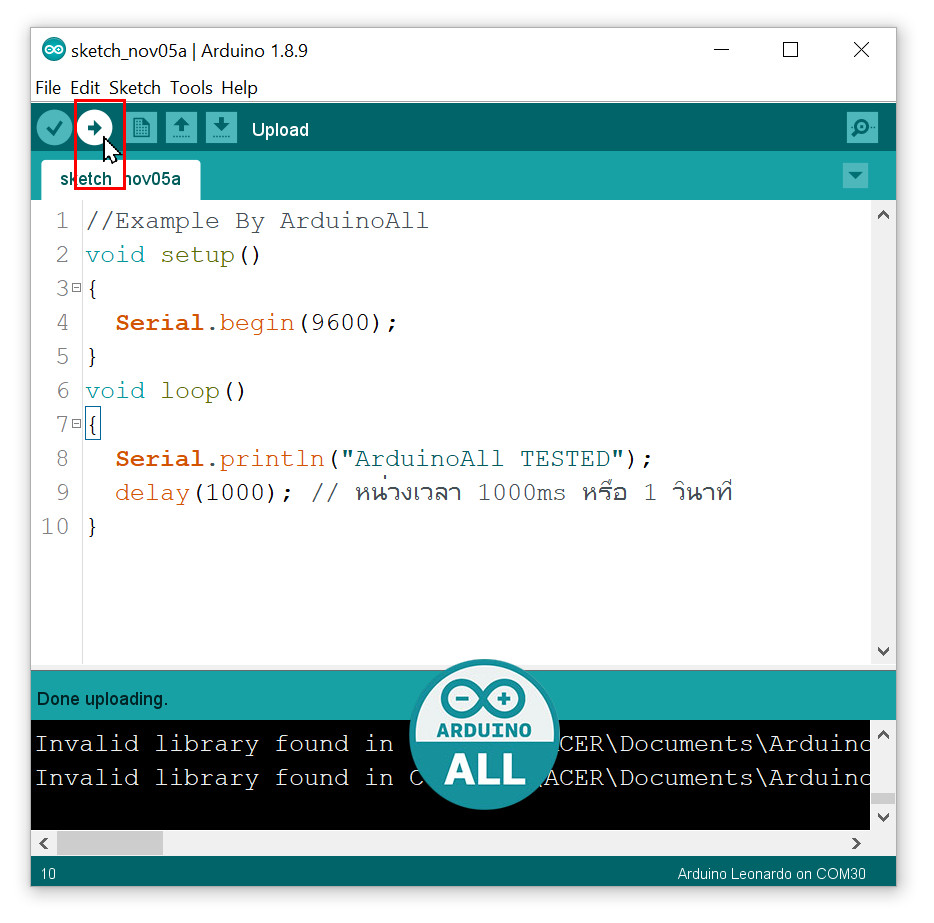Open the tab options dropdown arrow
This screenshot has width=934, height=923.
[855, 176]
